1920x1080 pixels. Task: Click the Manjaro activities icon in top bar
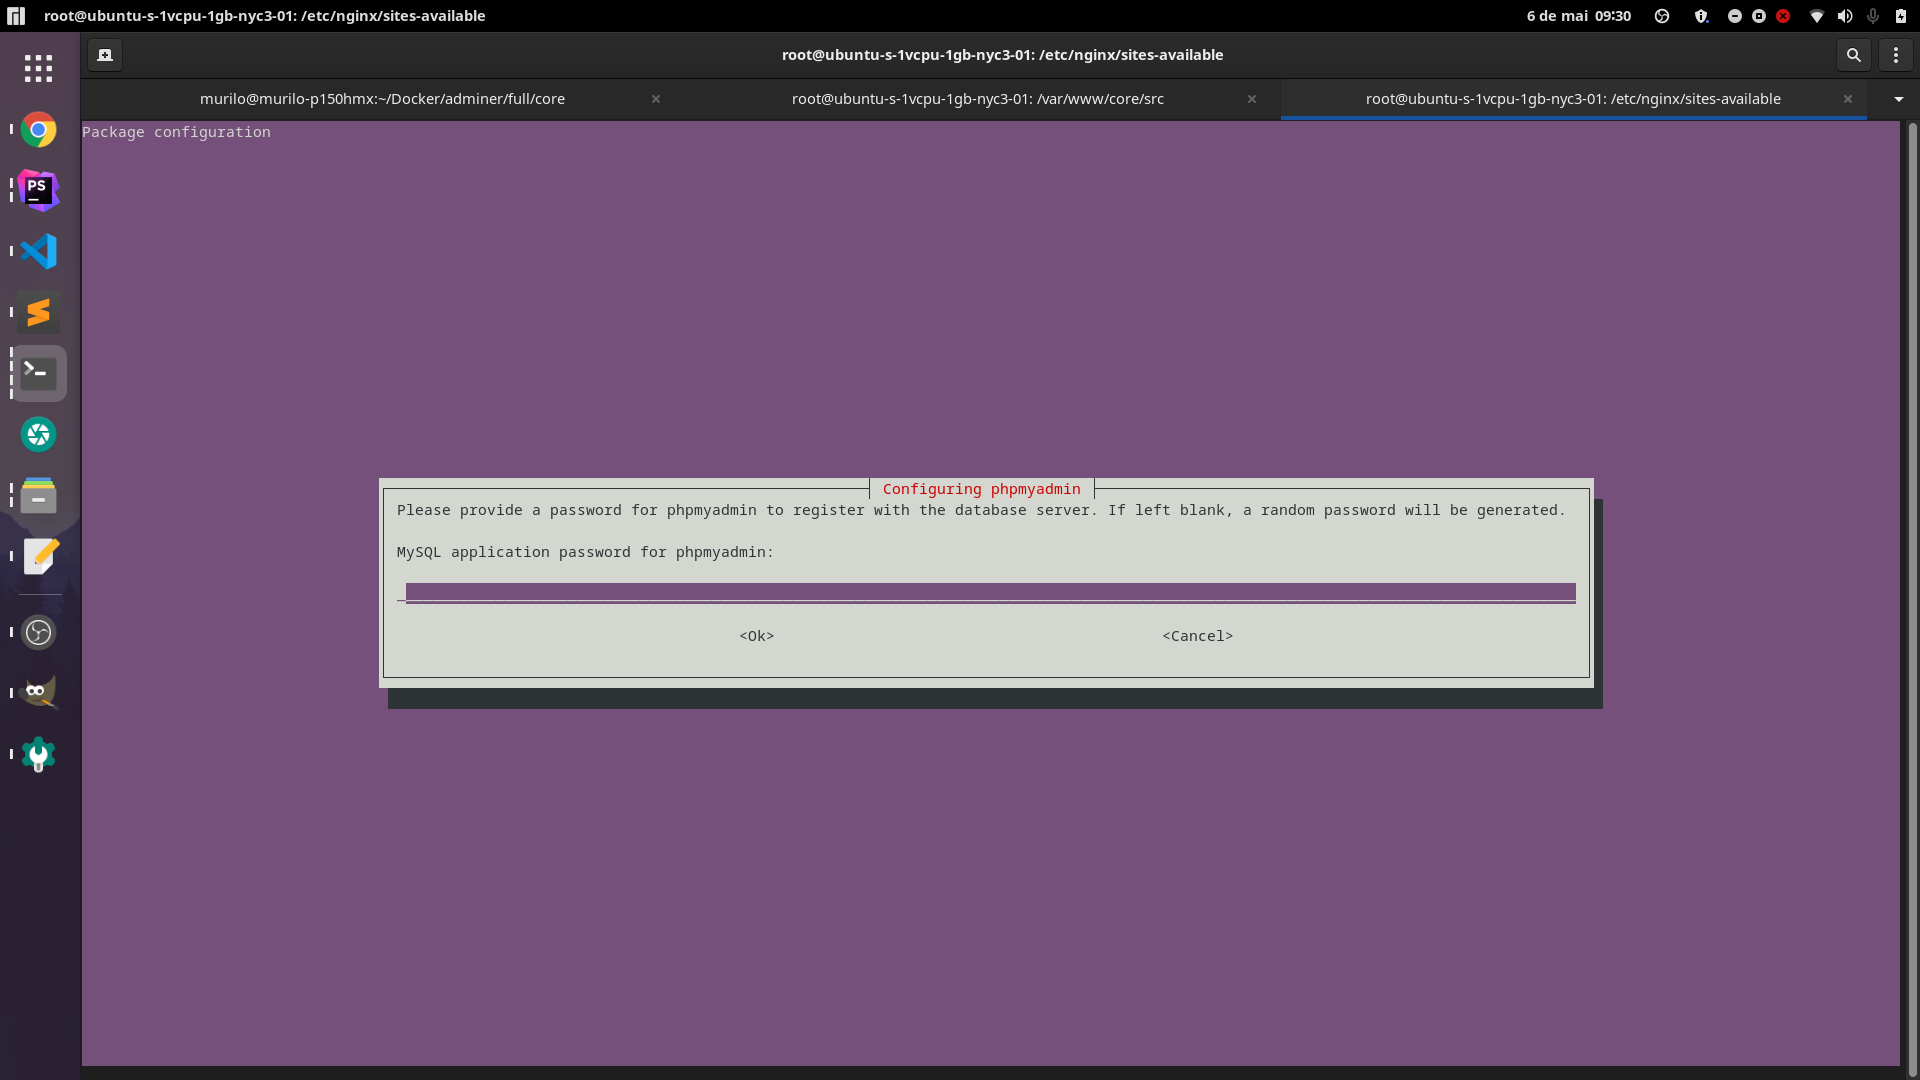tap(16, 16)
